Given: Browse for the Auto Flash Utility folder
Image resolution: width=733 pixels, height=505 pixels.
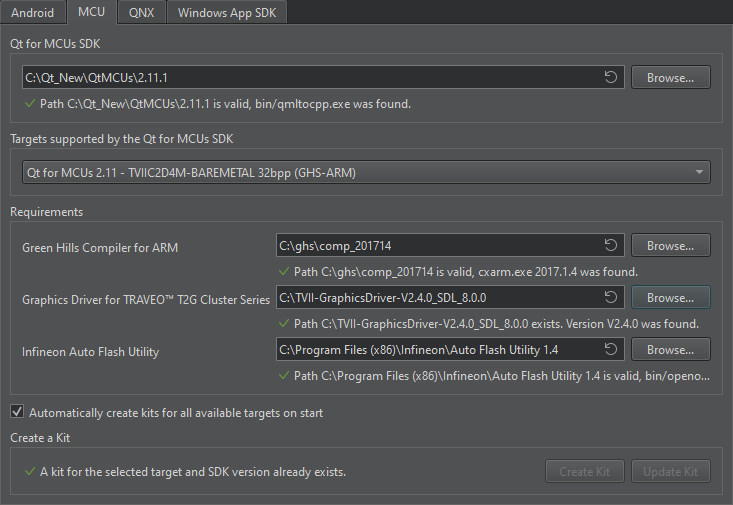Looking at the screenshot, I should (x=670, y=349).
